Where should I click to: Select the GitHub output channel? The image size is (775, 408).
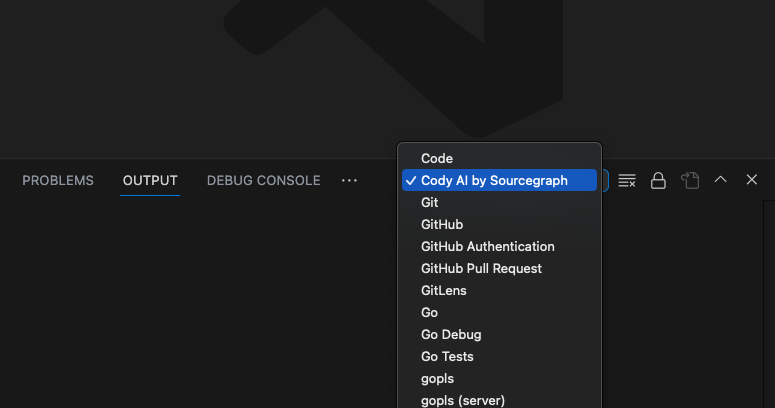coord(499,224)
